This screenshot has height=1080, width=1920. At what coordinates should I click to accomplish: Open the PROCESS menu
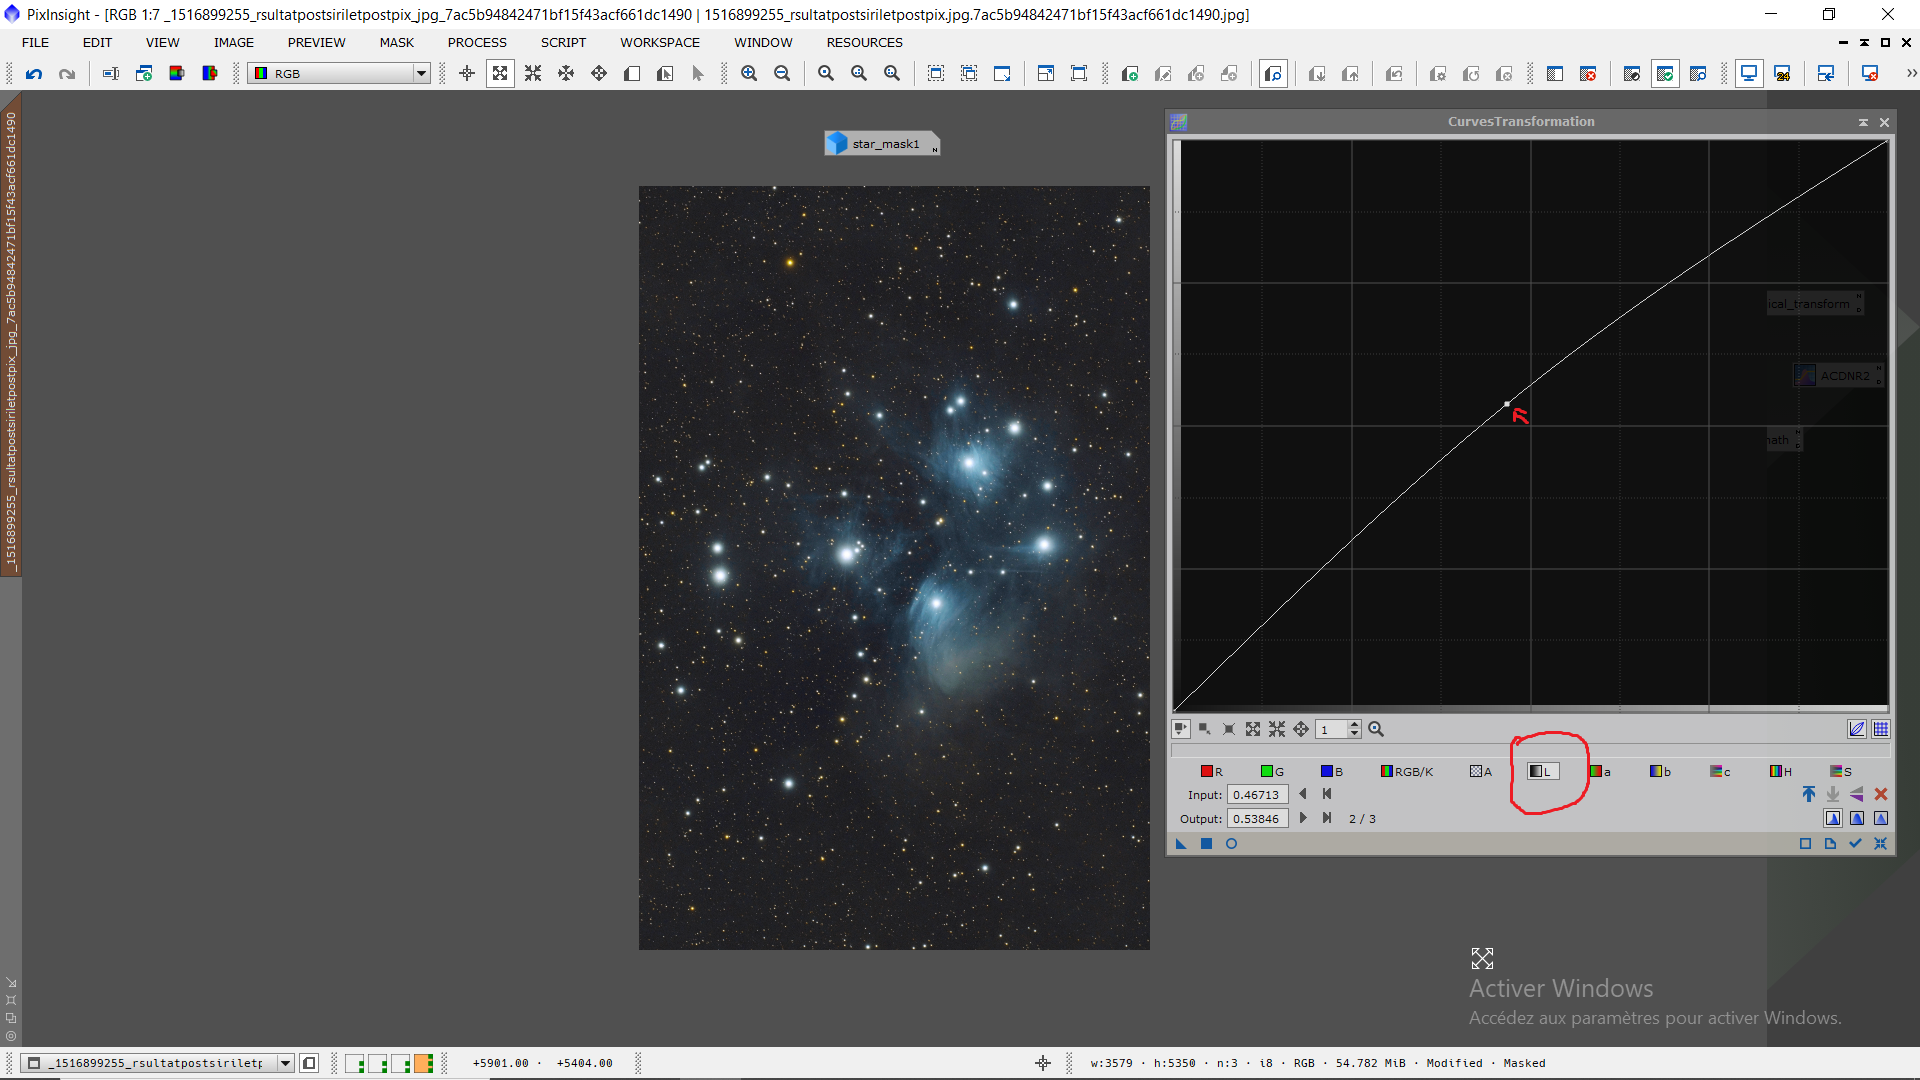tap(477, 42)
